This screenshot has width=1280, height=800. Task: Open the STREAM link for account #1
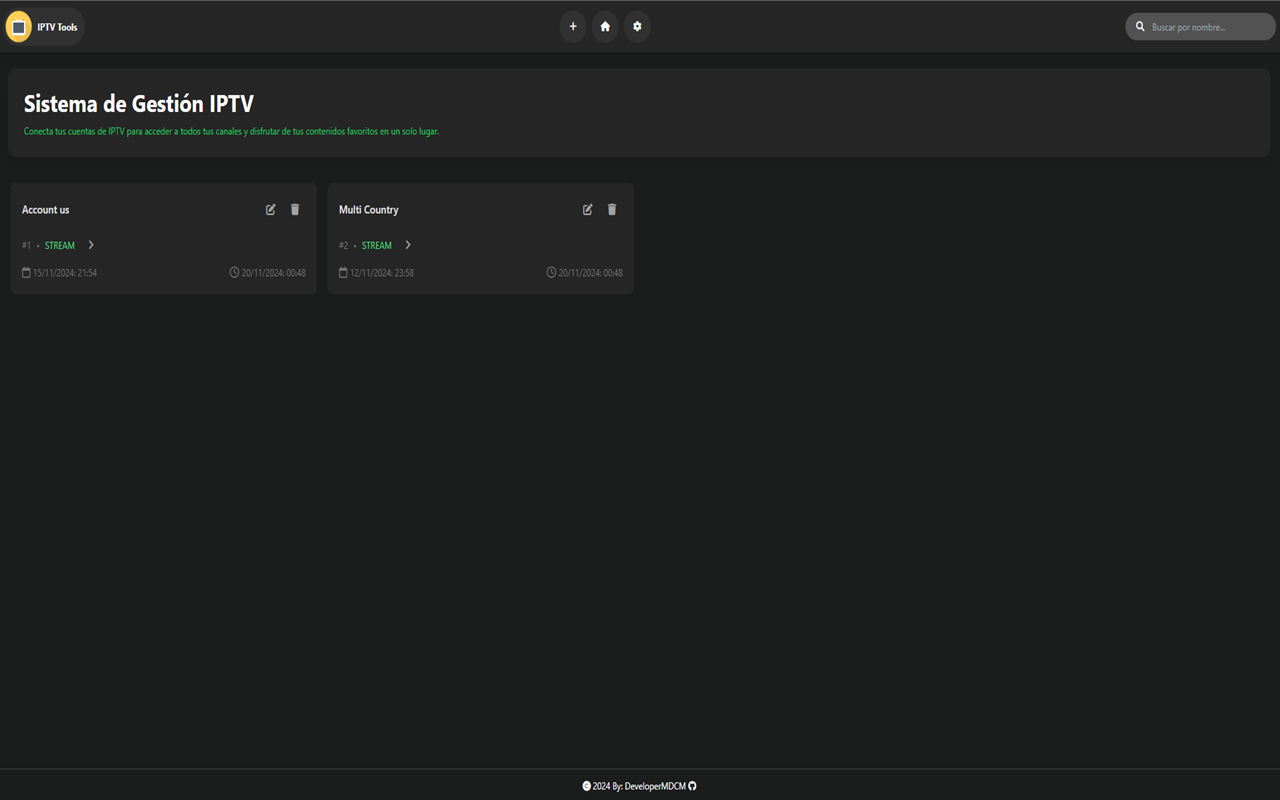[x=60, y=246]
